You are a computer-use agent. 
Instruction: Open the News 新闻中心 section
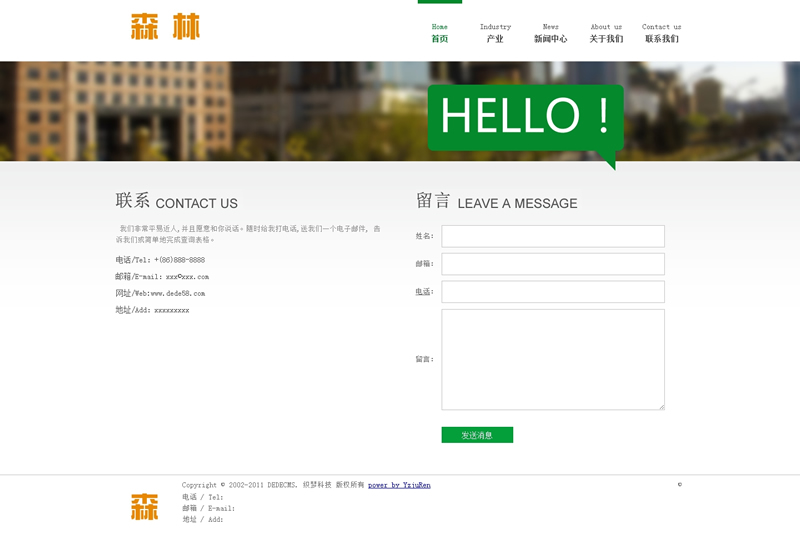pos(550,33)
